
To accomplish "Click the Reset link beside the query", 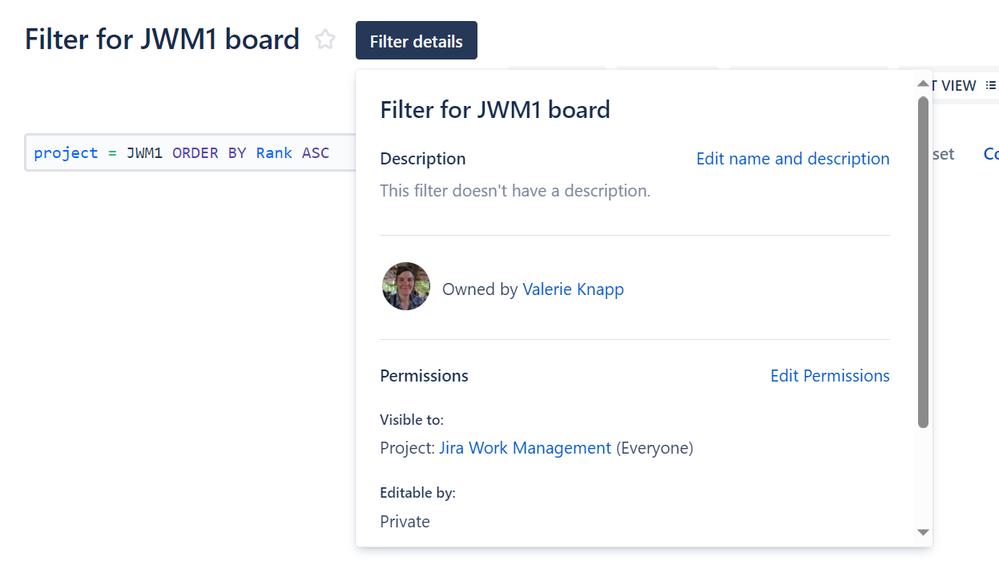I will tap(943, 154).
